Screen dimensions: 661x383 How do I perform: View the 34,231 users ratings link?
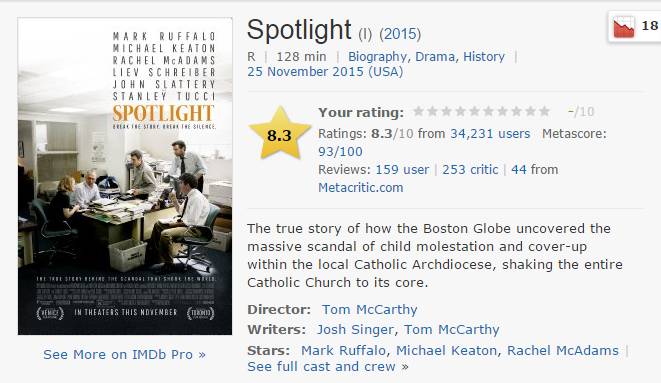coord(490,134)
